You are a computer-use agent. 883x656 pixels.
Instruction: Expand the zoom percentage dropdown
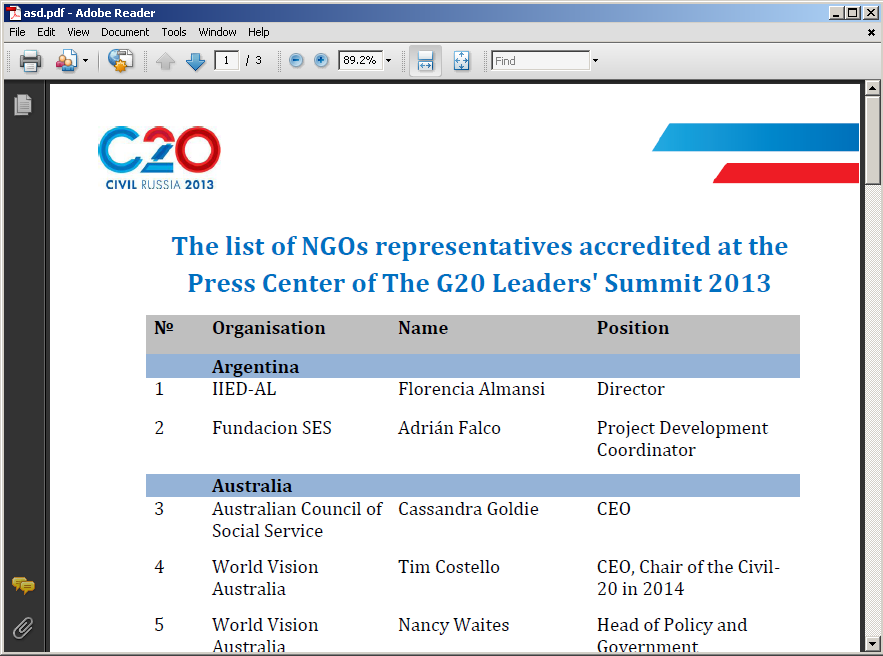click(x=388, y=61)
